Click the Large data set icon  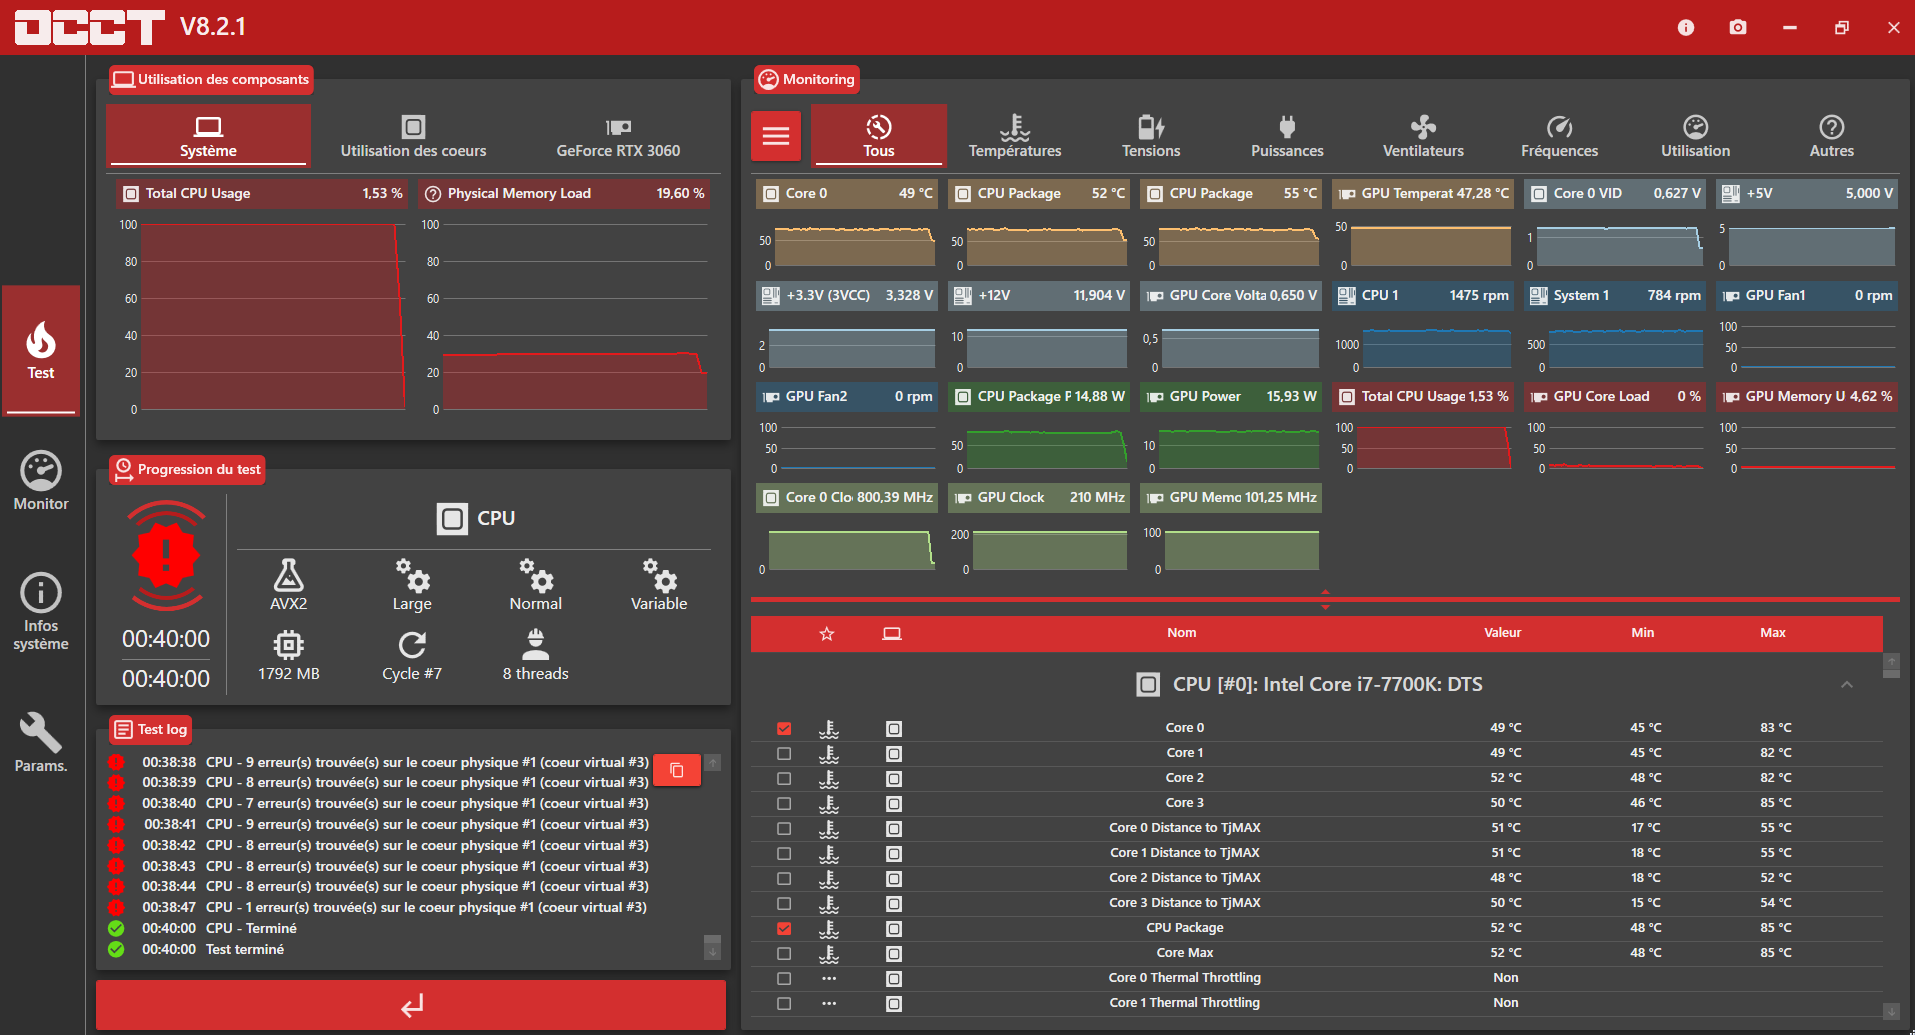click(x=412, y=575)
